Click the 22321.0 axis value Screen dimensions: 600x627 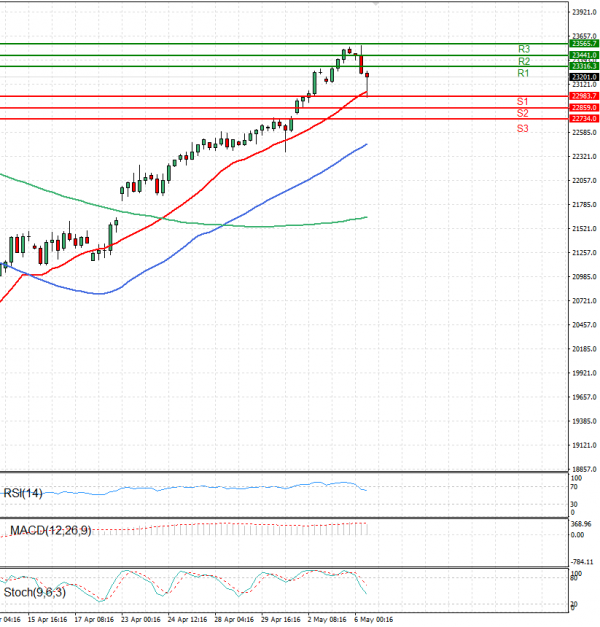(x=584, y=156)
